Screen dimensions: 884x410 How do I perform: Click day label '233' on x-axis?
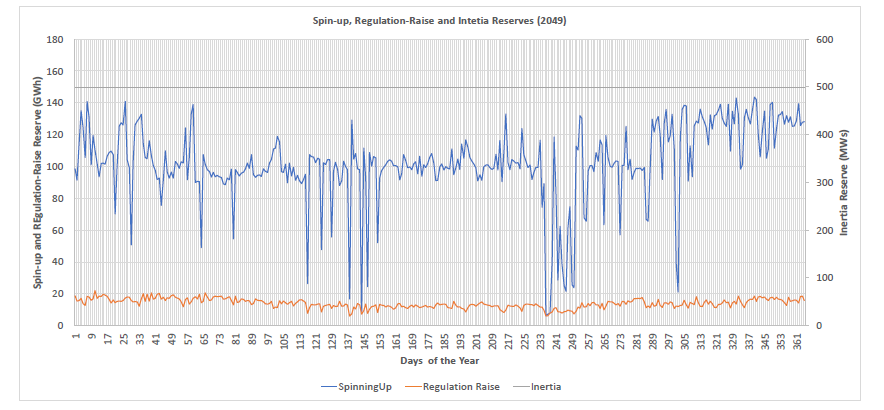click(541, 340)
